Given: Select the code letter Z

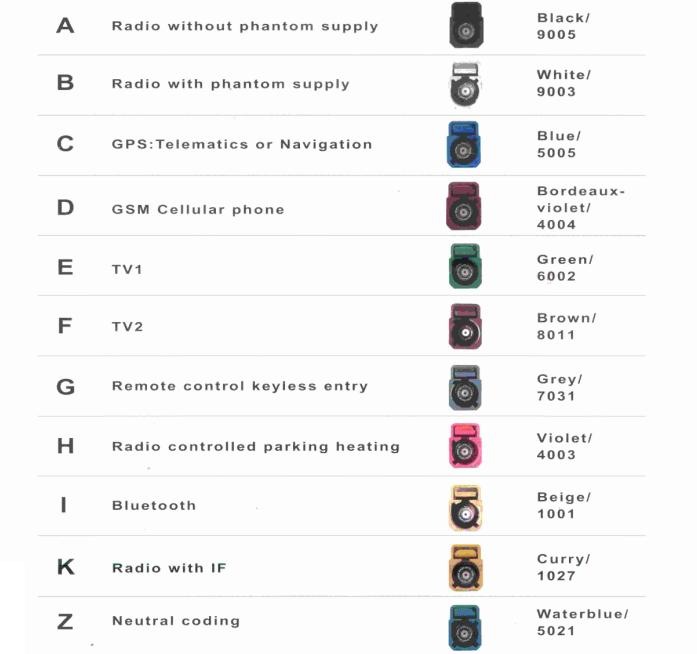Looking at the screenshot, I should (x=65, y=622).
